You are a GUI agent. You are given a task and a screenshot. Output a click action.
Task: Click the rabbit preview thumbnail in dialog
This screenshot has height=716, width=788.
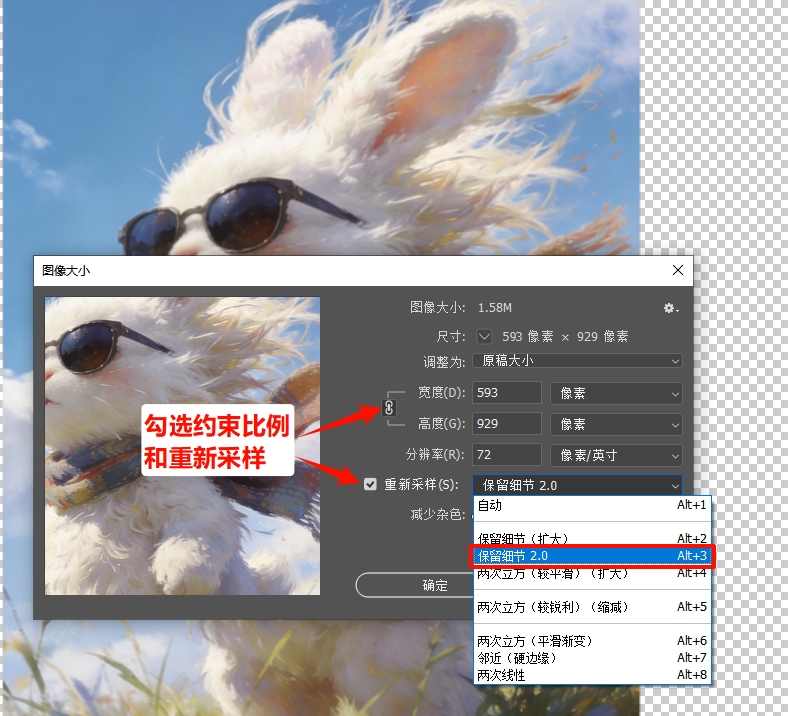point(182,446)
